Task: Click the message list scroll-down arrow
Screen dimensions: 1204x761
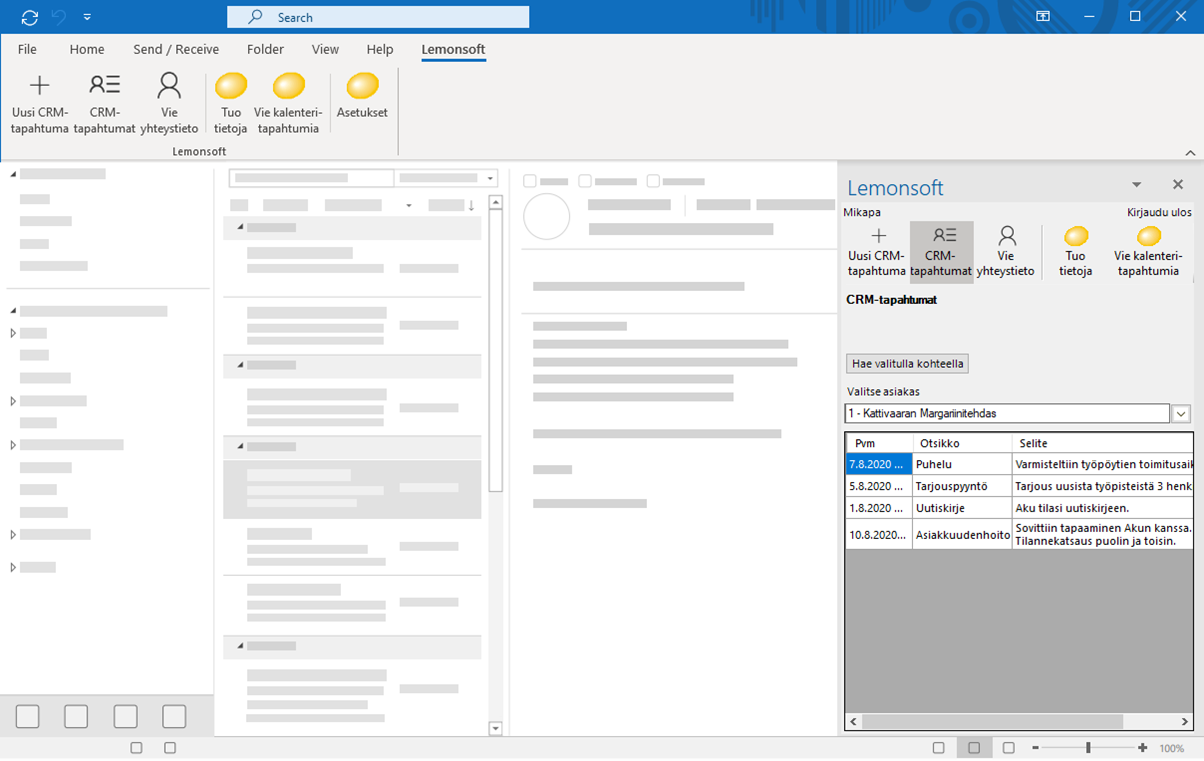Action: pos(495,729)
